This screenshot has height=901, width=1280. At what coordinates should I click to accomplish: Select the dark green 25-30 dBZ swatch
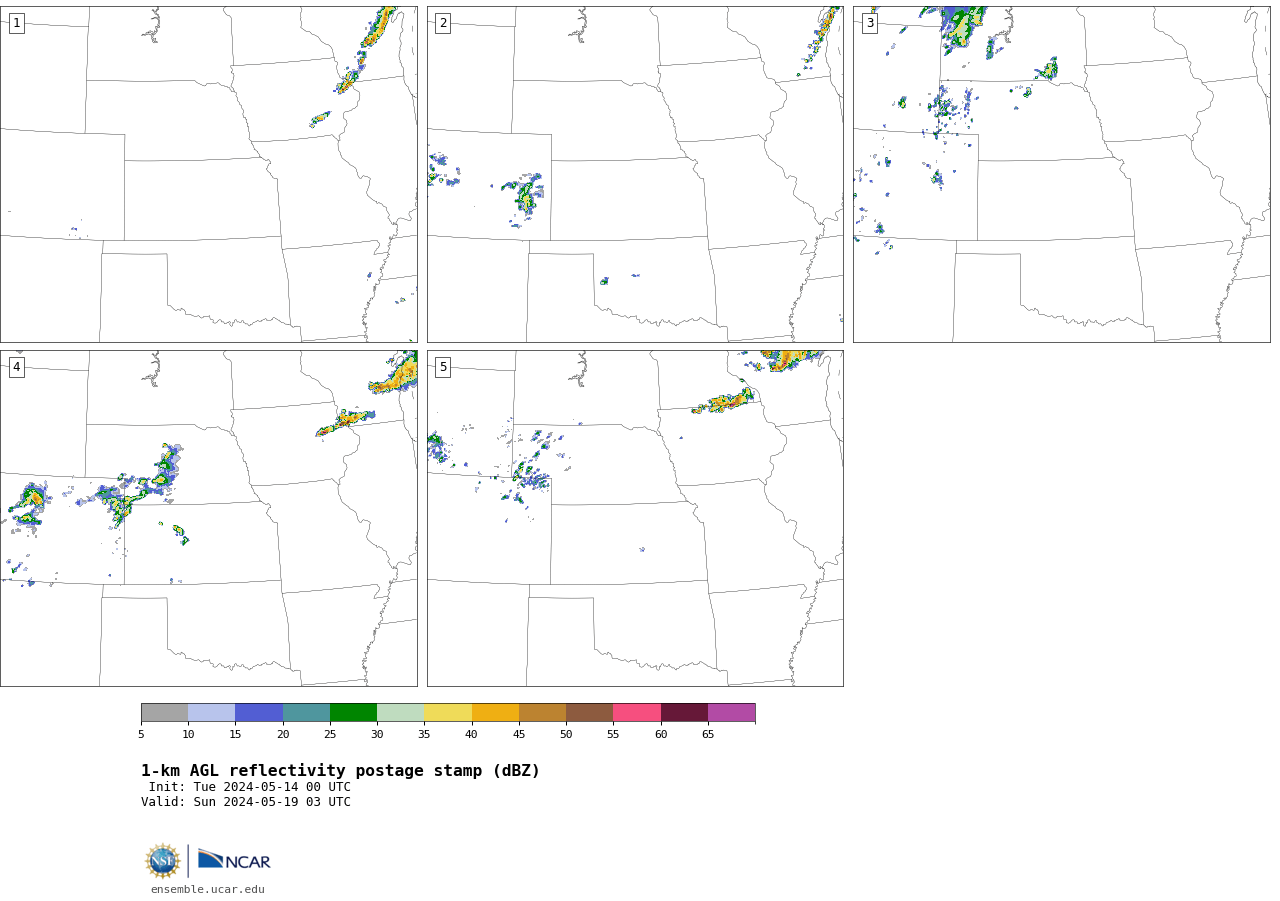(x=353, y=713)
